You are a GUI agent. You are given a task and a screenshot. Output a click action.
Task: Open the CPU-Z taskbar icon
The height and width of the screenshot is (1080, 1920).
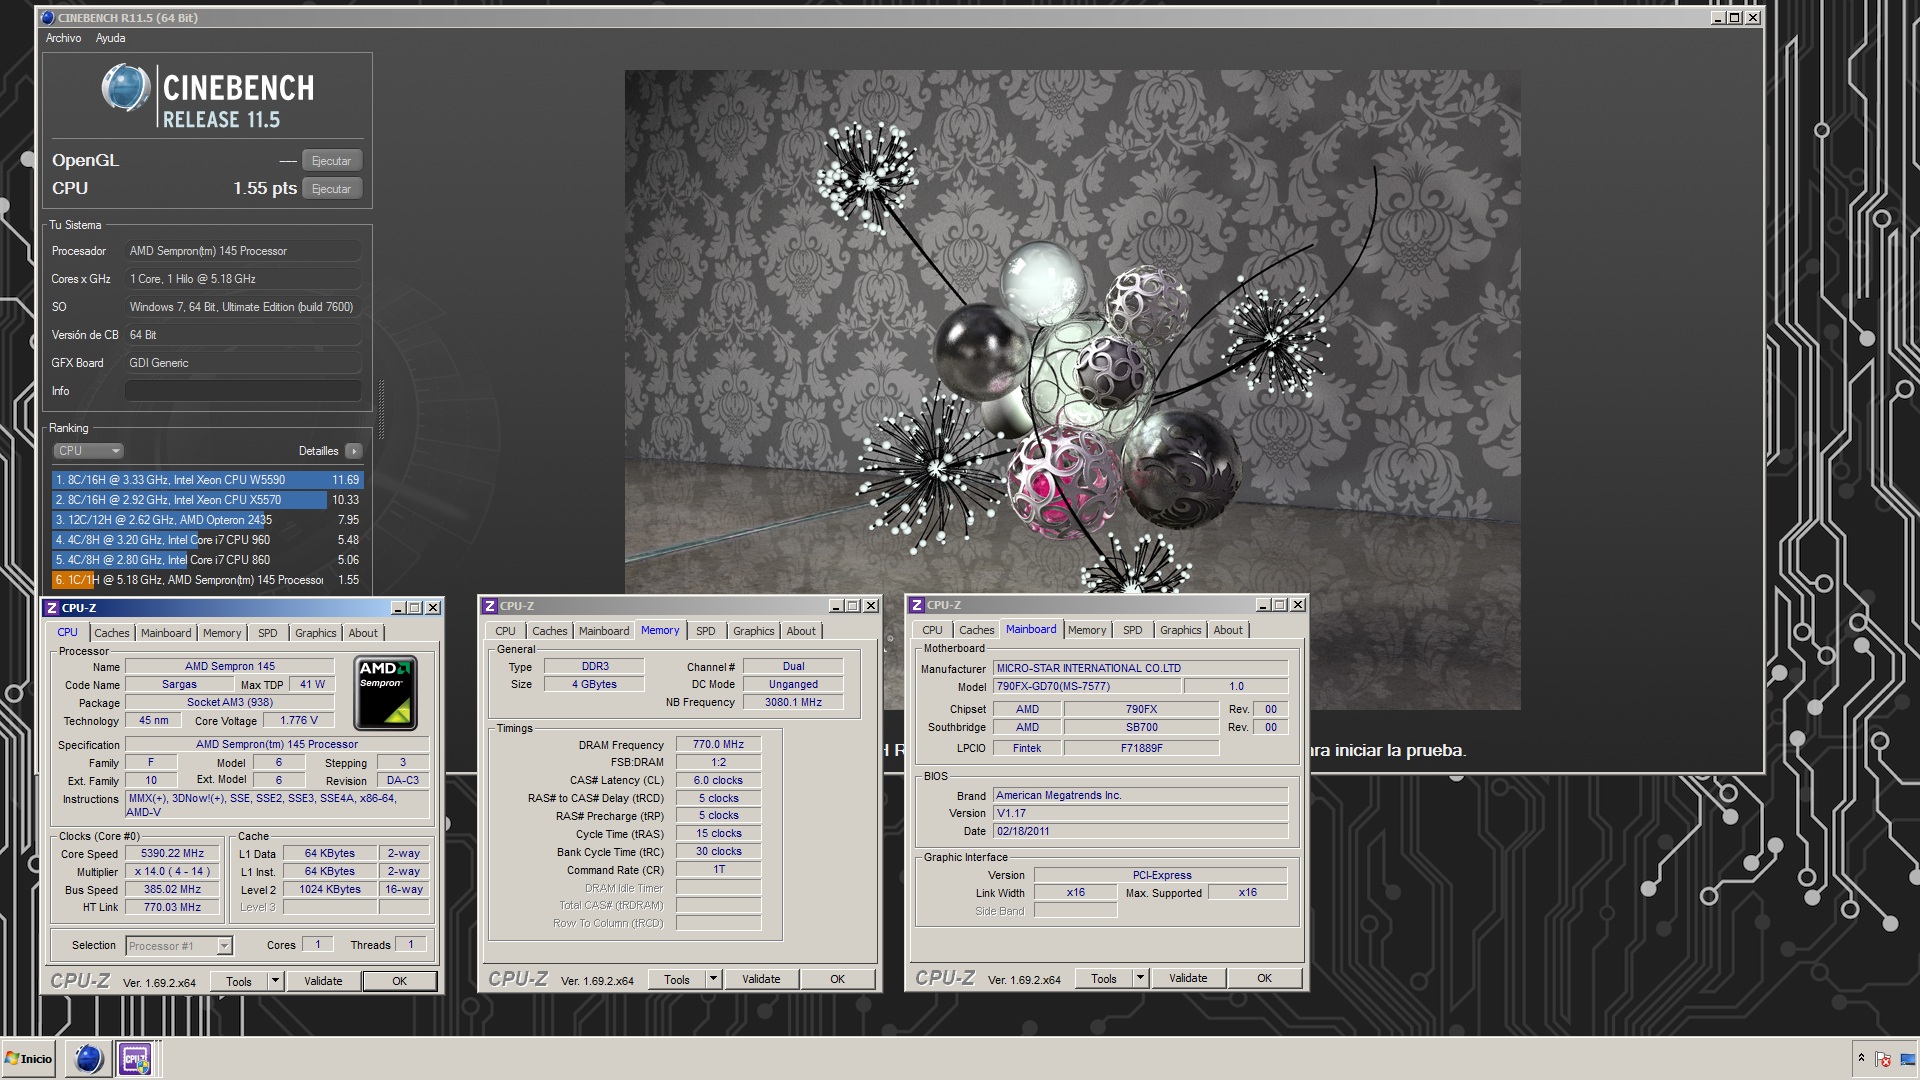[135, 1059]
